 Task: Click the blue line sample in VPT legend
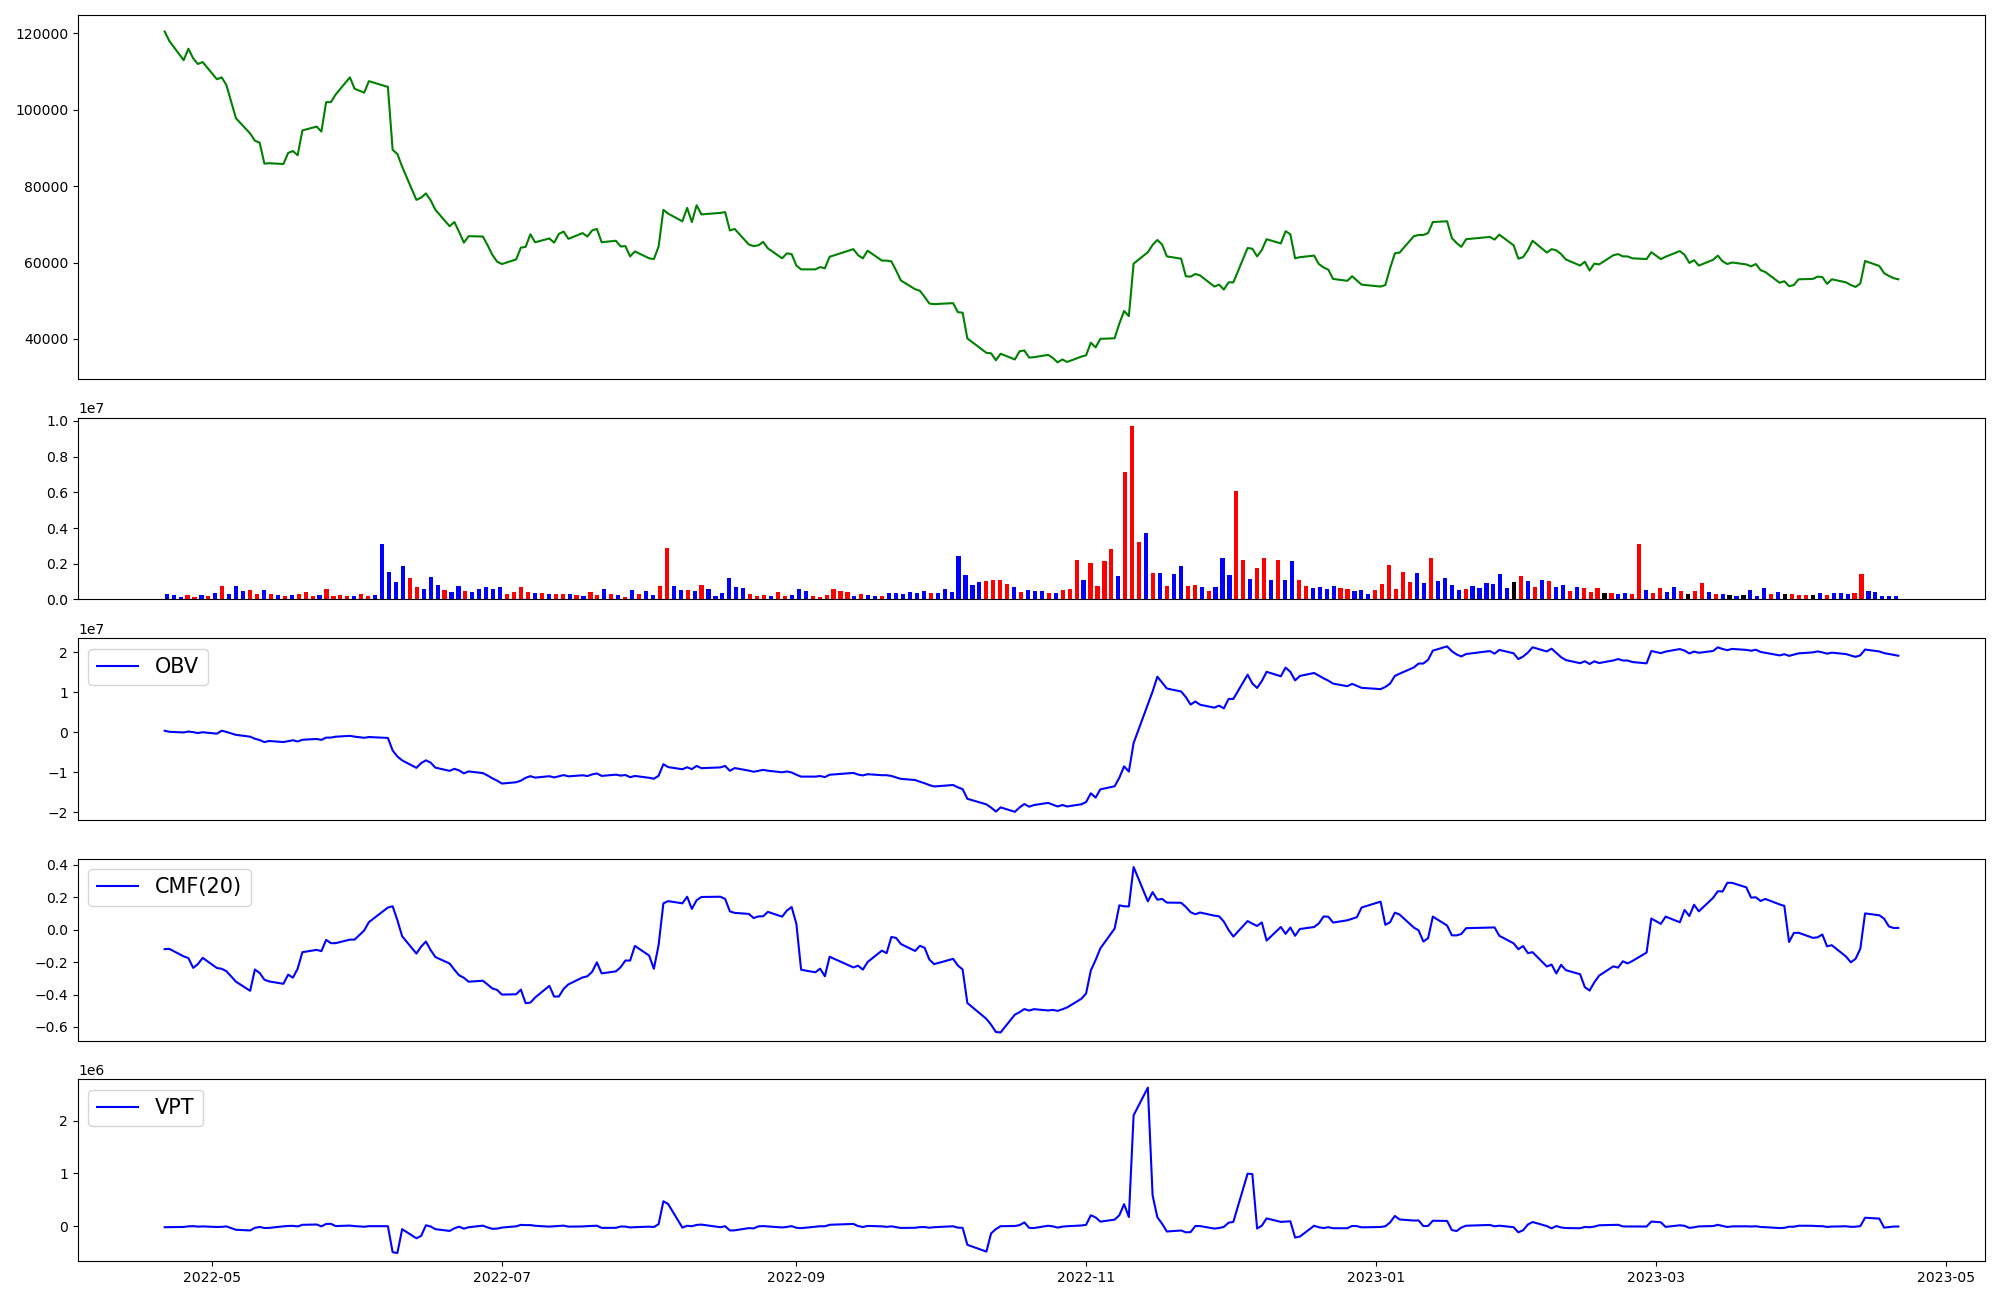pos(118,1107)
